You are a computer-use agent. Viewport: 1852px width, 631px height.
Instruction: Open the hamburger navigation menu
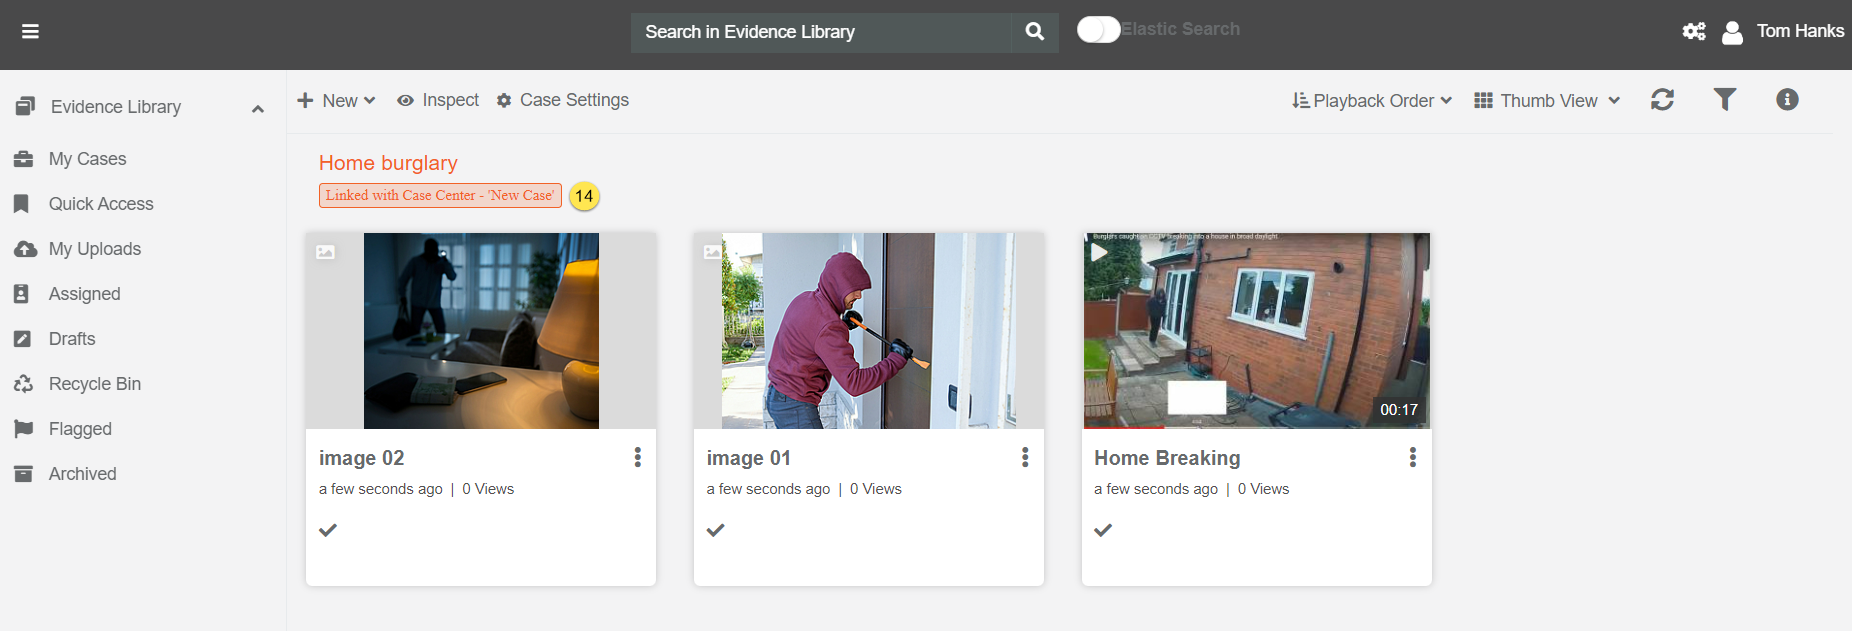30,32
